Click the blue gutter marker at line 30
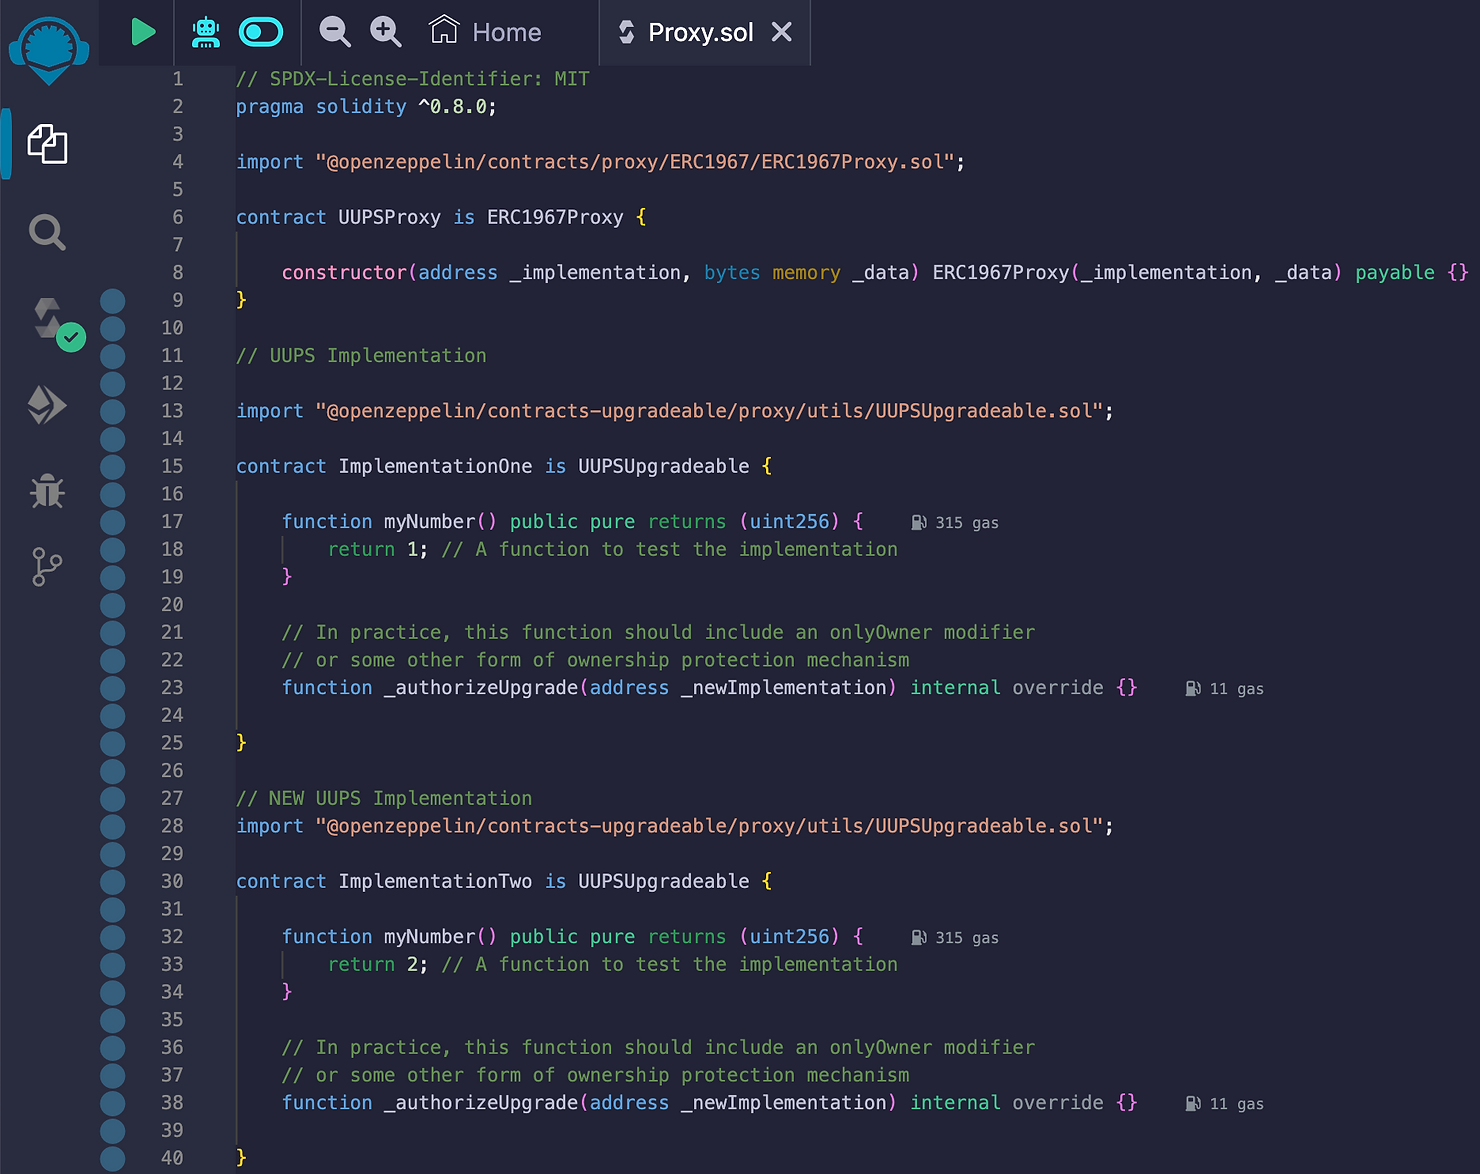Viewport: 1480px width, 1174px height. coord(113,881)
